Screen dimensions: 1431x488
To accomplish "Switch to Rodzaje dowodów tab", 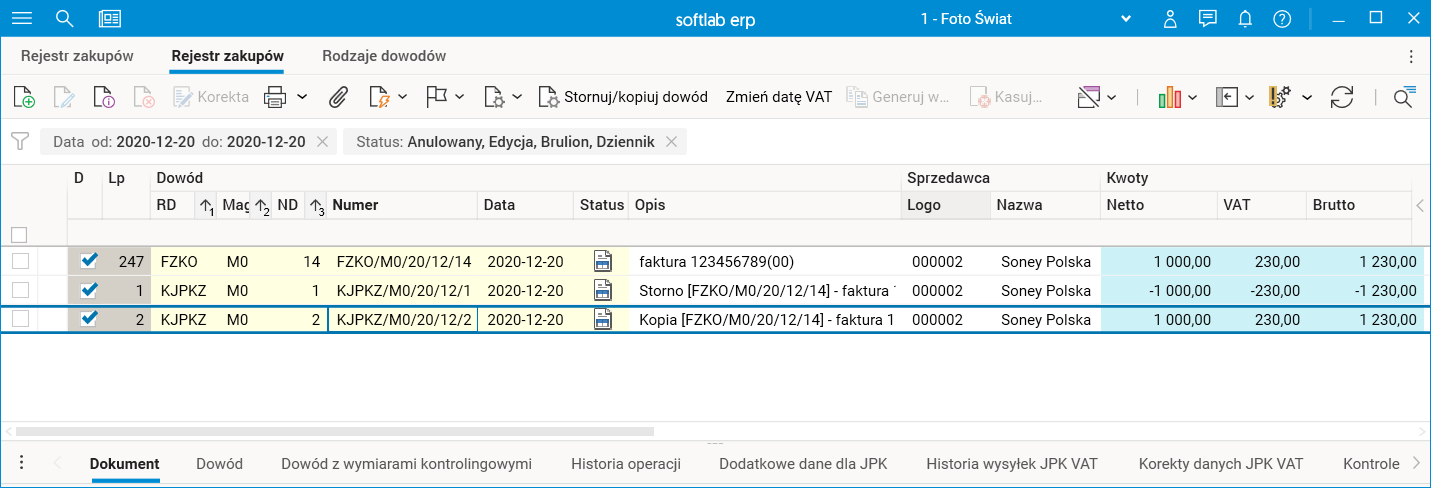I will tap(384, 56).
